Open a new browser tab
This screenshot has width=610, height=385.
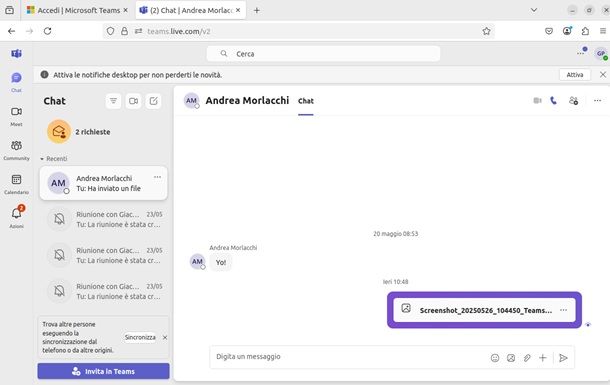(256, 10)
